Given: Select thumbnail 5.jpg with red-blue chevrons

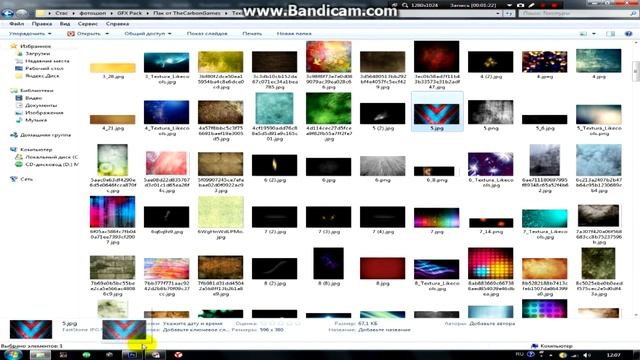Looking at the screenshot, I should click(x=436, y=113).
